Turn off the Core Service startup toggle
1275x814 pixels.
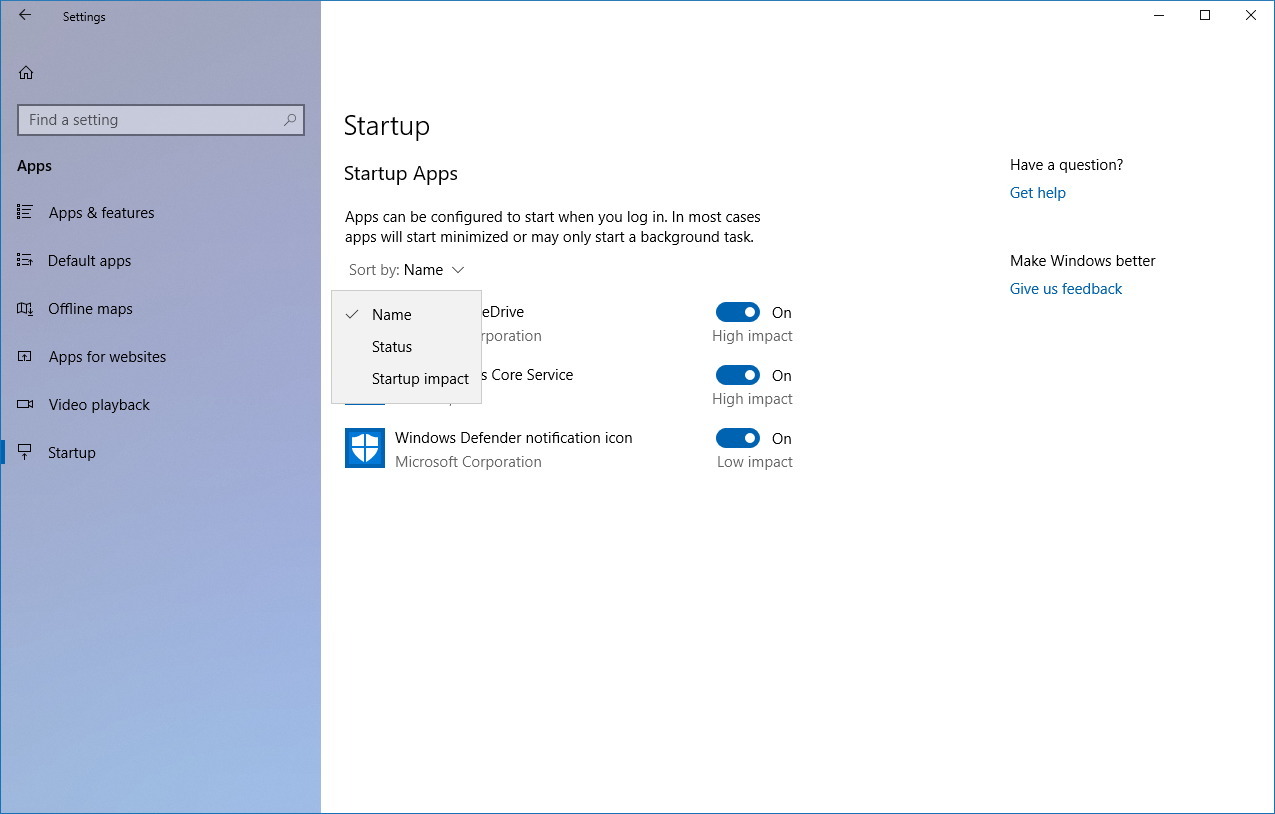738,375
